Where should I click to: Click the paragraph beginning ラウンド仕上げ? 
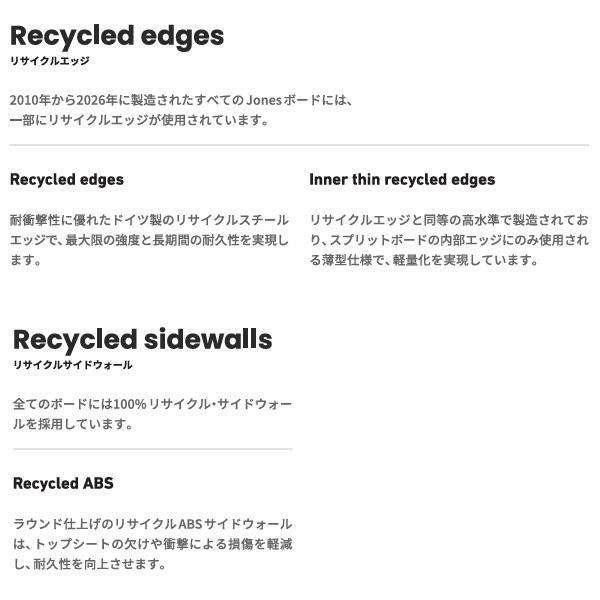point(152,544)
